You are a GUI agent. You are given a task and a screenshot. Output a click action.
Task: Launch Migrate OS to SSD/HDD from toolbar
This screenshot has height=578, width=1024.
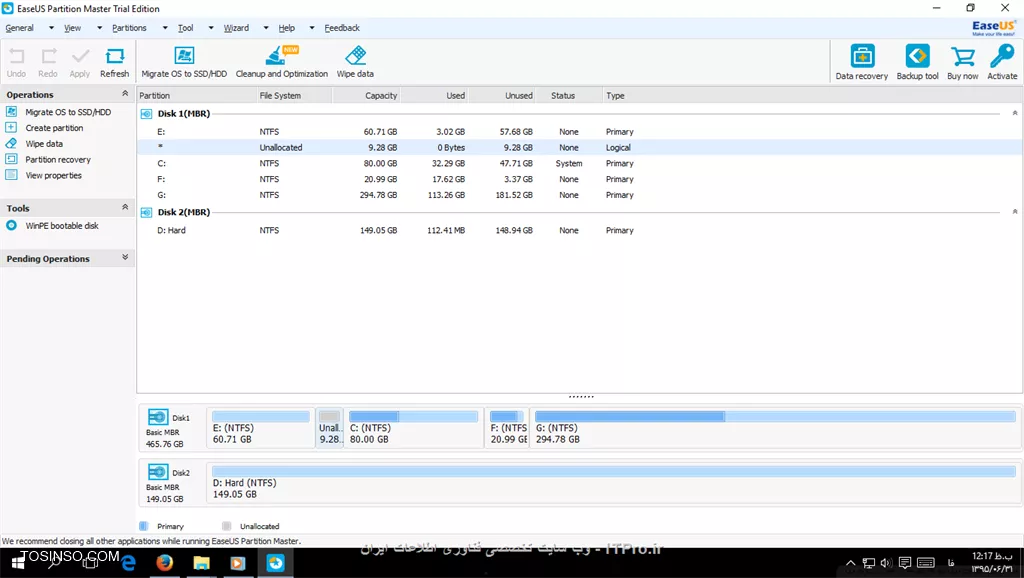(x=184, y=62)
